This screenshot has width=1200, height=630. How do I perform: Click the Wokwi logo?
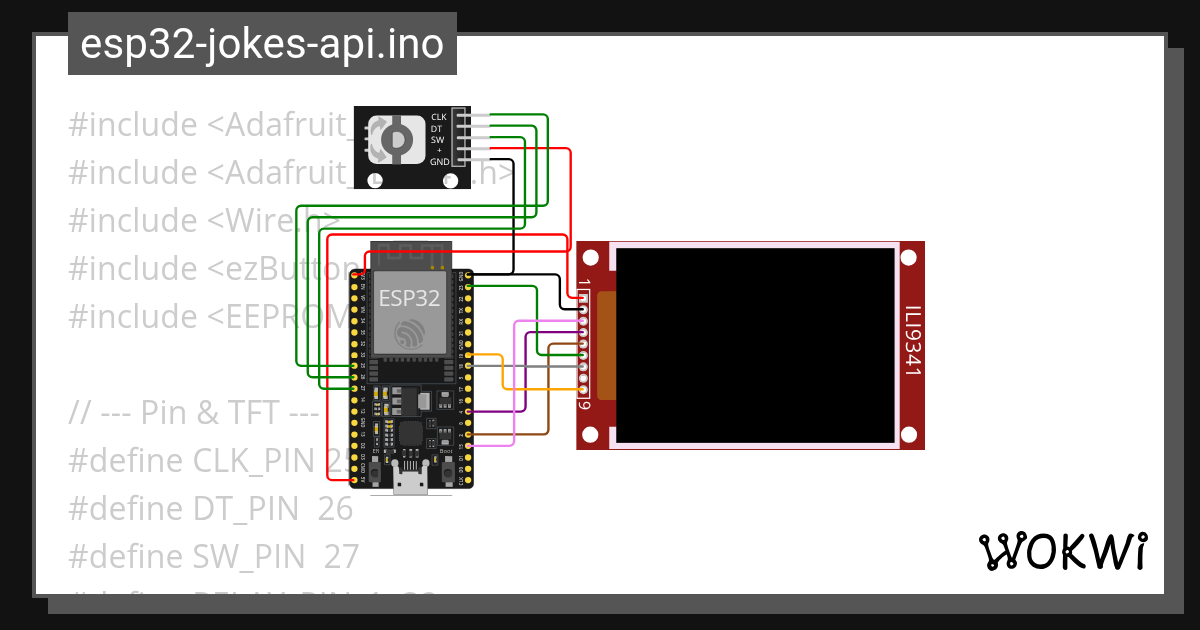coord(1065,550)
